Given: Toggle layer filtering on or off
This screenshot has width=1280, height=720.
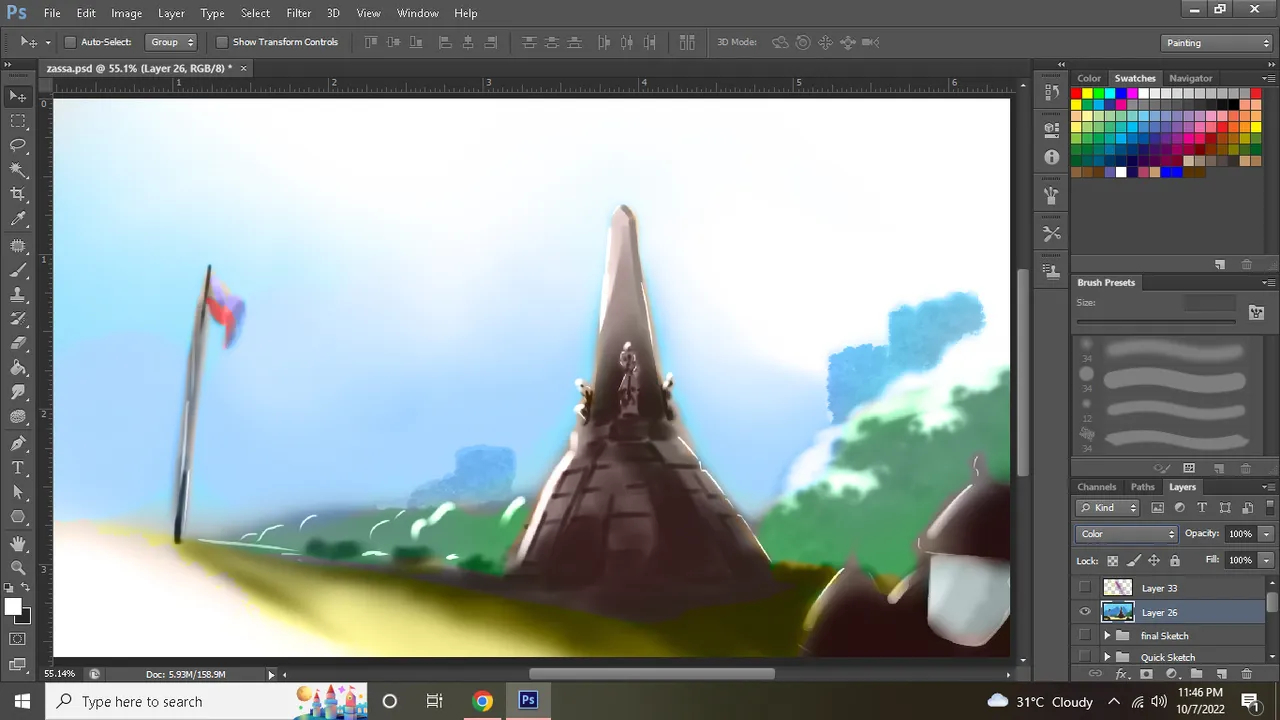Looking at the screenshot, I should pos(1270,507).
